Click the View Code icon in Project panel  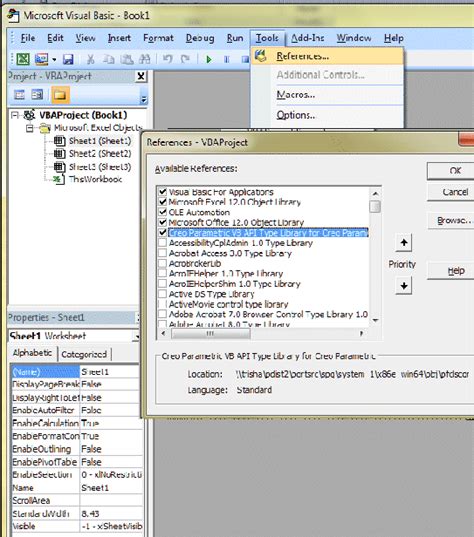pyautogui.click(x=20, y=95)
